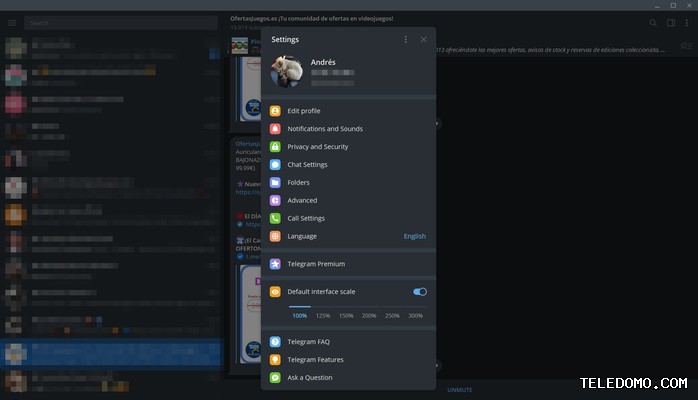Toggle the Default interface scale switch
The height and width of the screenshot is (400, 698).
(x=420, y=292)
